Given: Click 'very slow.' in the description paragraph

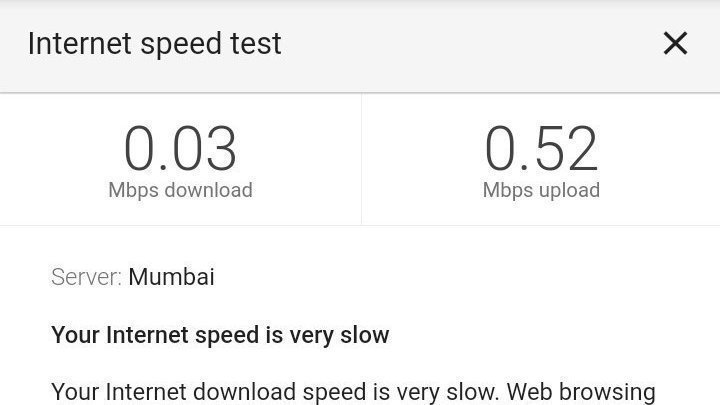Looking at the screenshot, I should pyautogui.click(x=447, y=392).
